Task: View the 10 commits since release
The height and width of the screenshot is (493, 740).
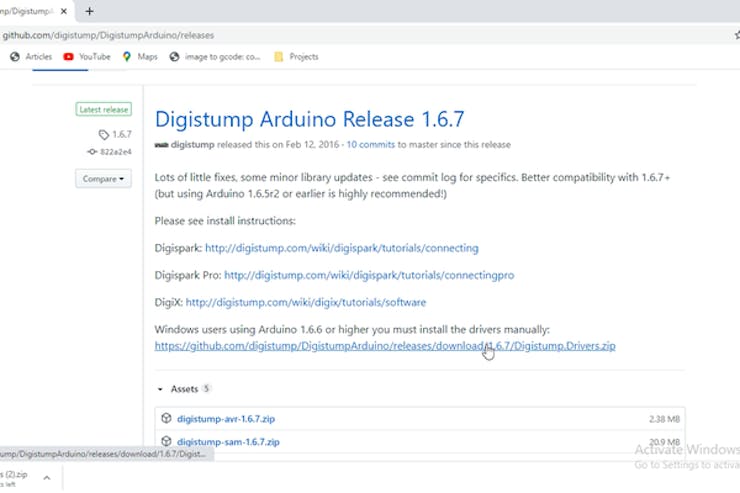Action: (x=371, y=145)
